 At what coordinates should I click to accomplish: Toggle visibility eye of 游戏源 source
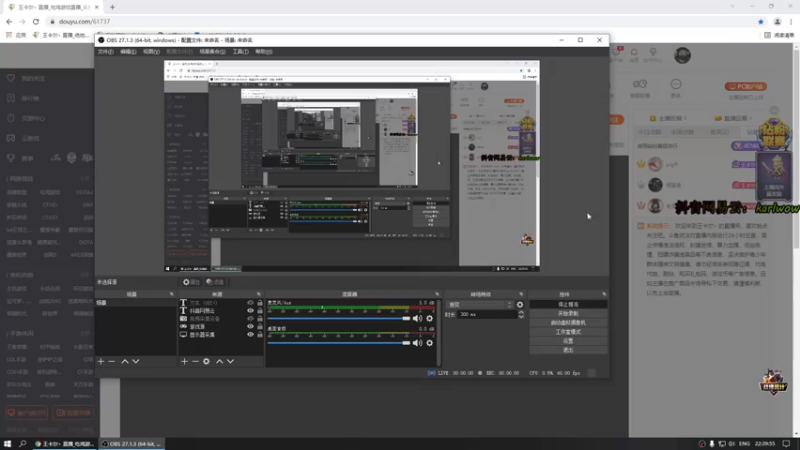pos(251,327)
